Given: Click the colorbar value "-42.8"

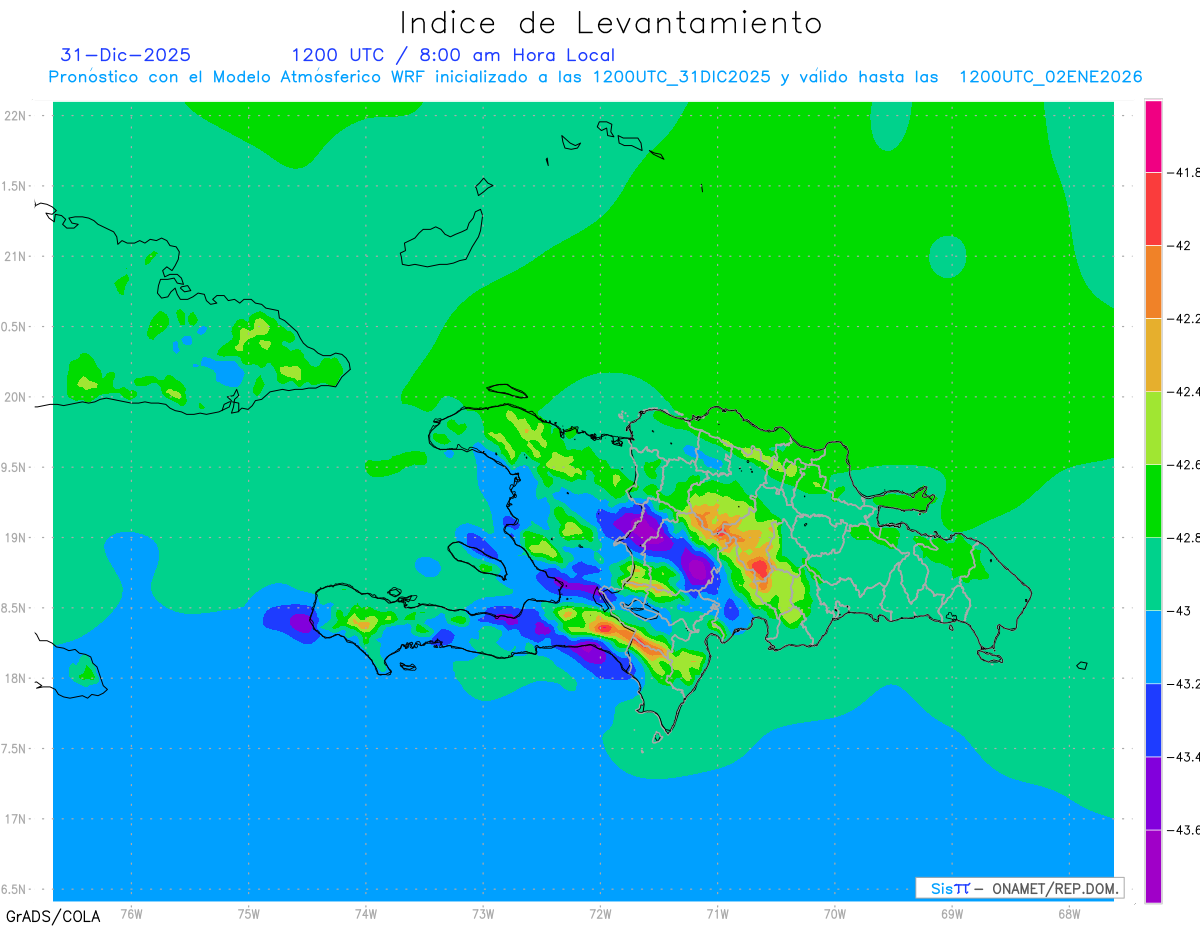Looking at the screenshot, I should point(1184,537).
